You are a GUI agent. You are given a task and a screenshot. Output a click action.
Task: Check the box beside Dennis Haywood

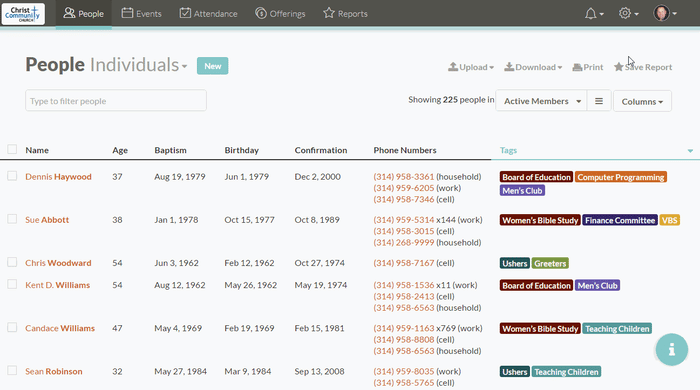(x=12, y=176)
